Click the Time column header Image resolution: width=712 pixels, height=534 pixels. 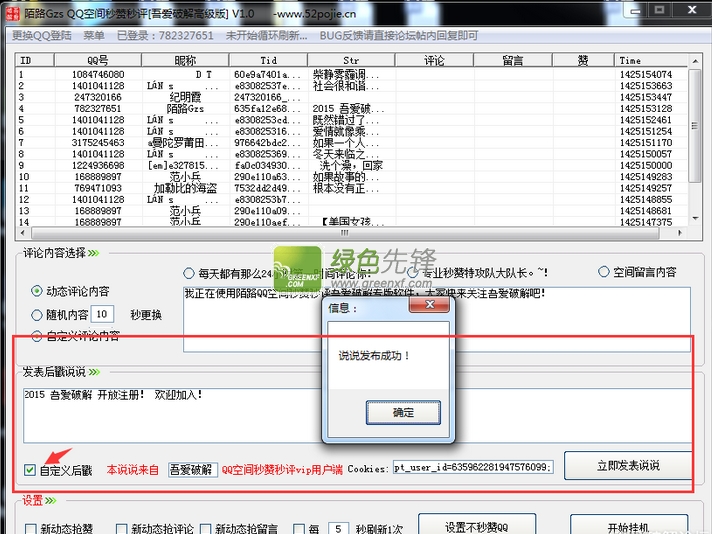[651, 60]
